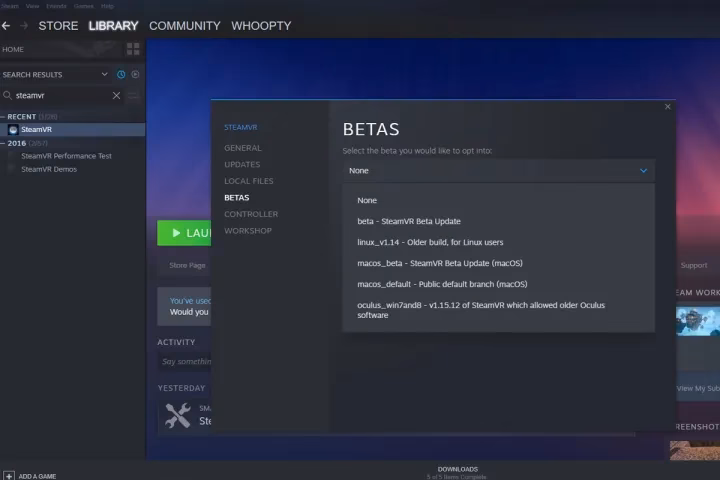
Task: Open the Friends menu
Action: click(56, 6)
